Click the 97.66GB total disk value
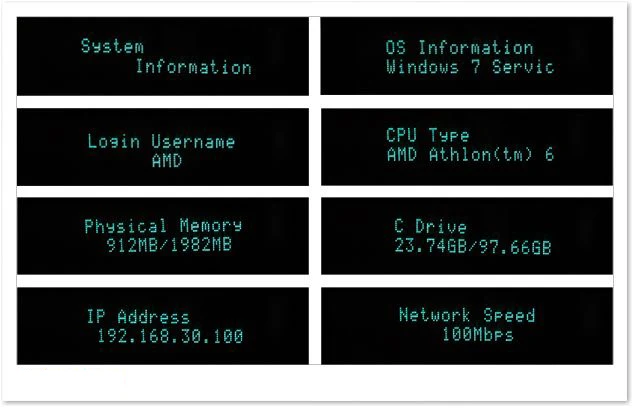This screenshot has height=410, width=632. pyautogui.click(x=516, y=247)
